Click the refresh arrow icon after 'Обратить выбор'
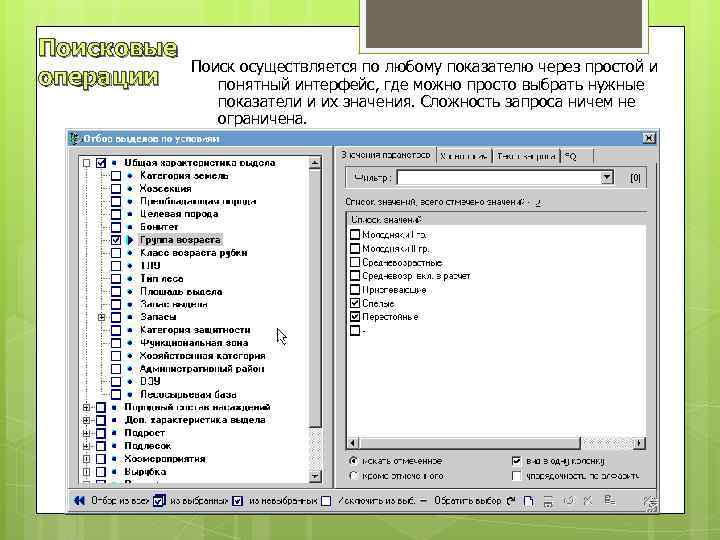Screen dimensions: 720x540 [x=512, y=501]
